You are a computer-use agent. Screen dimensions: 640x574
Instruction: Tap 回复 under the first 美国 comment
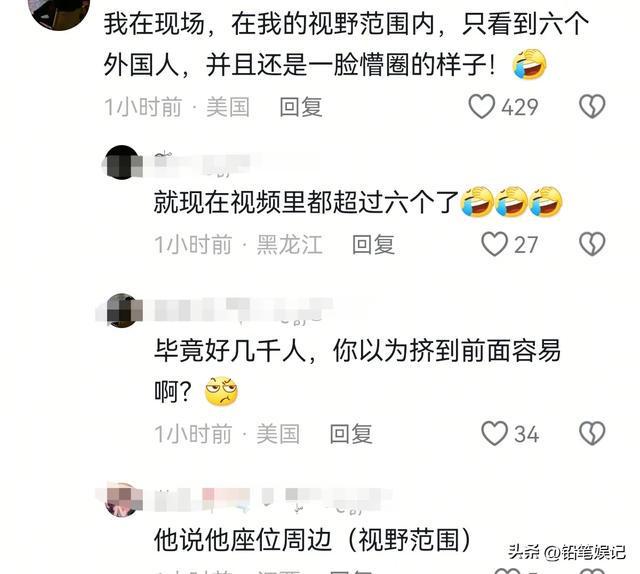[x=301, y=107]
